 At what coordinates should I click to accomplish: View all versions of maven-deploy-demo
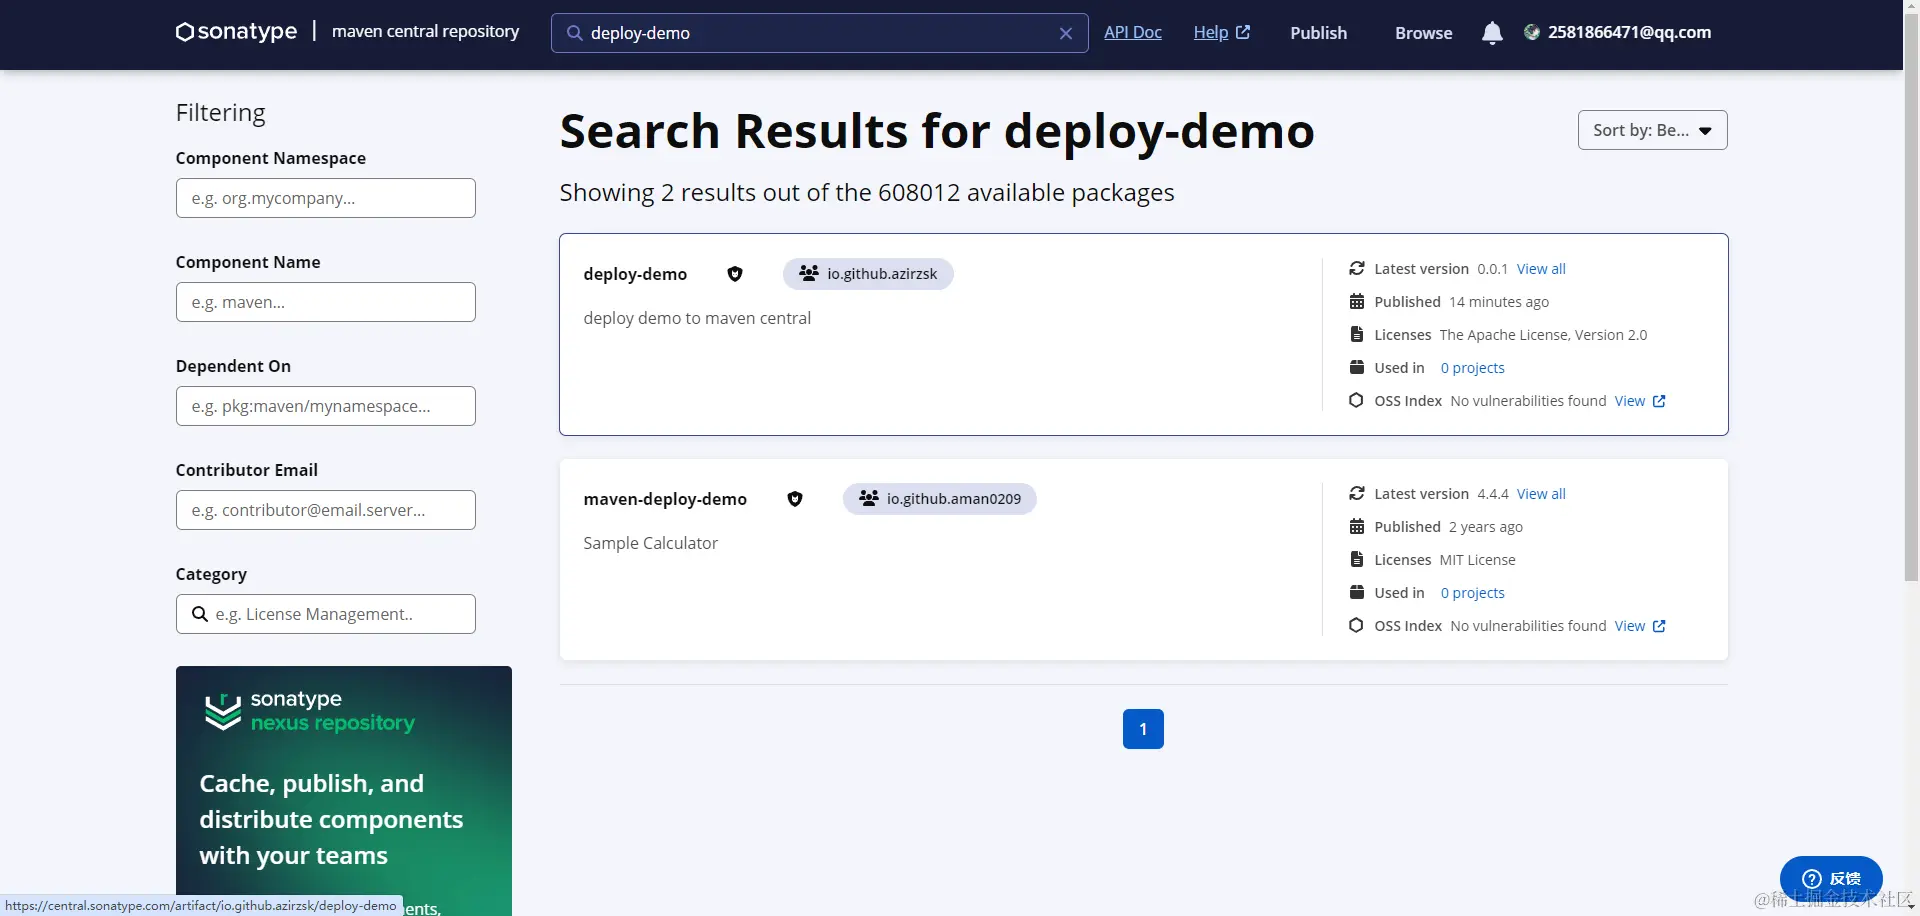pyautogui.click(x=1541, y=494)
